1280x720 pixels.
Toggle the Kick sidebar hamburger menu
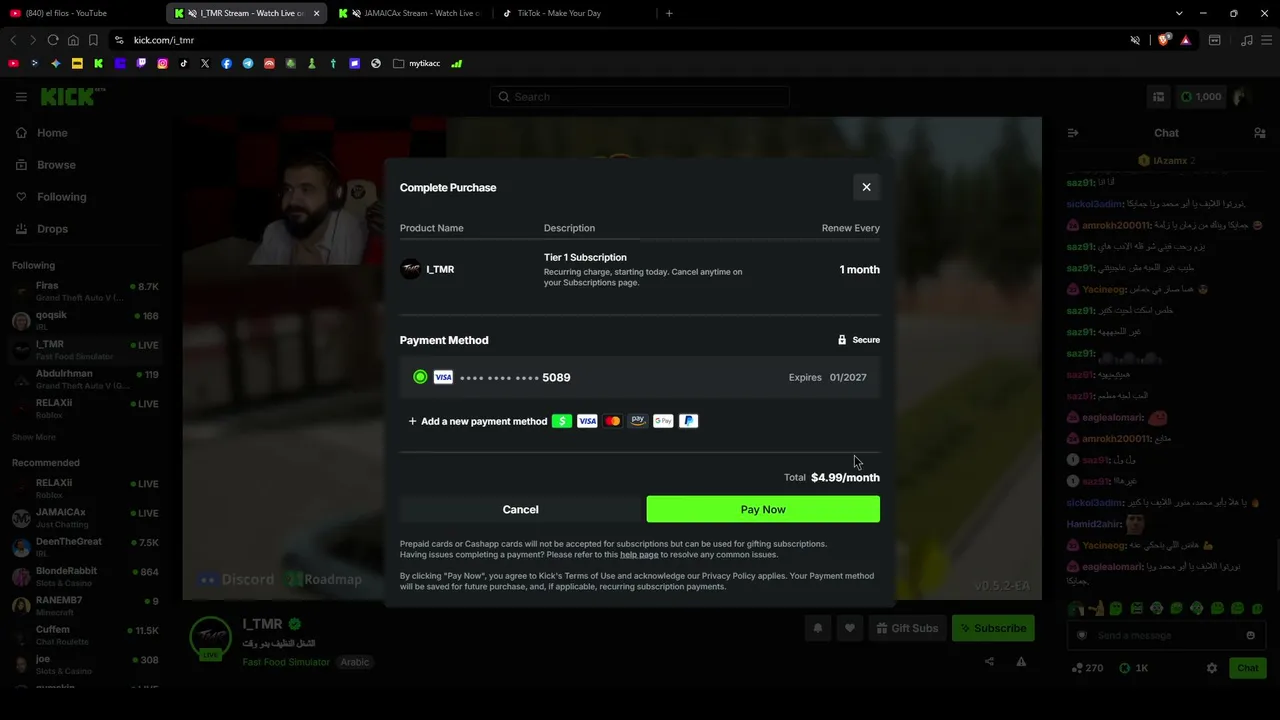point(21,97)
